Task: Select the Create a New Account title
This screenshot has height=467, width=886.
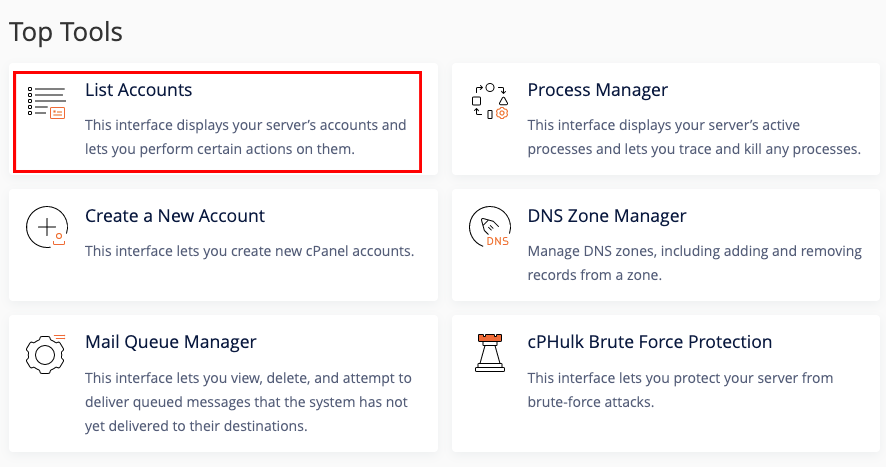Action: [175, 216]
